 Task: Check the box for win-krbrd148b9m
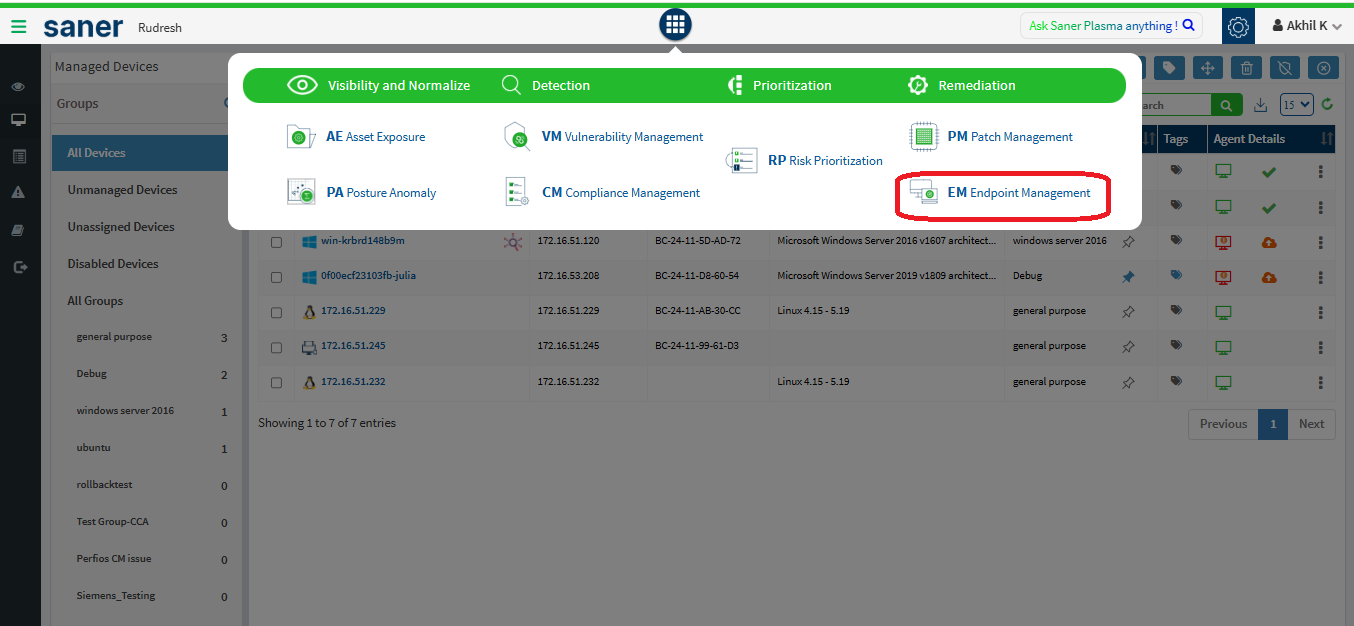tap(276, 242)
